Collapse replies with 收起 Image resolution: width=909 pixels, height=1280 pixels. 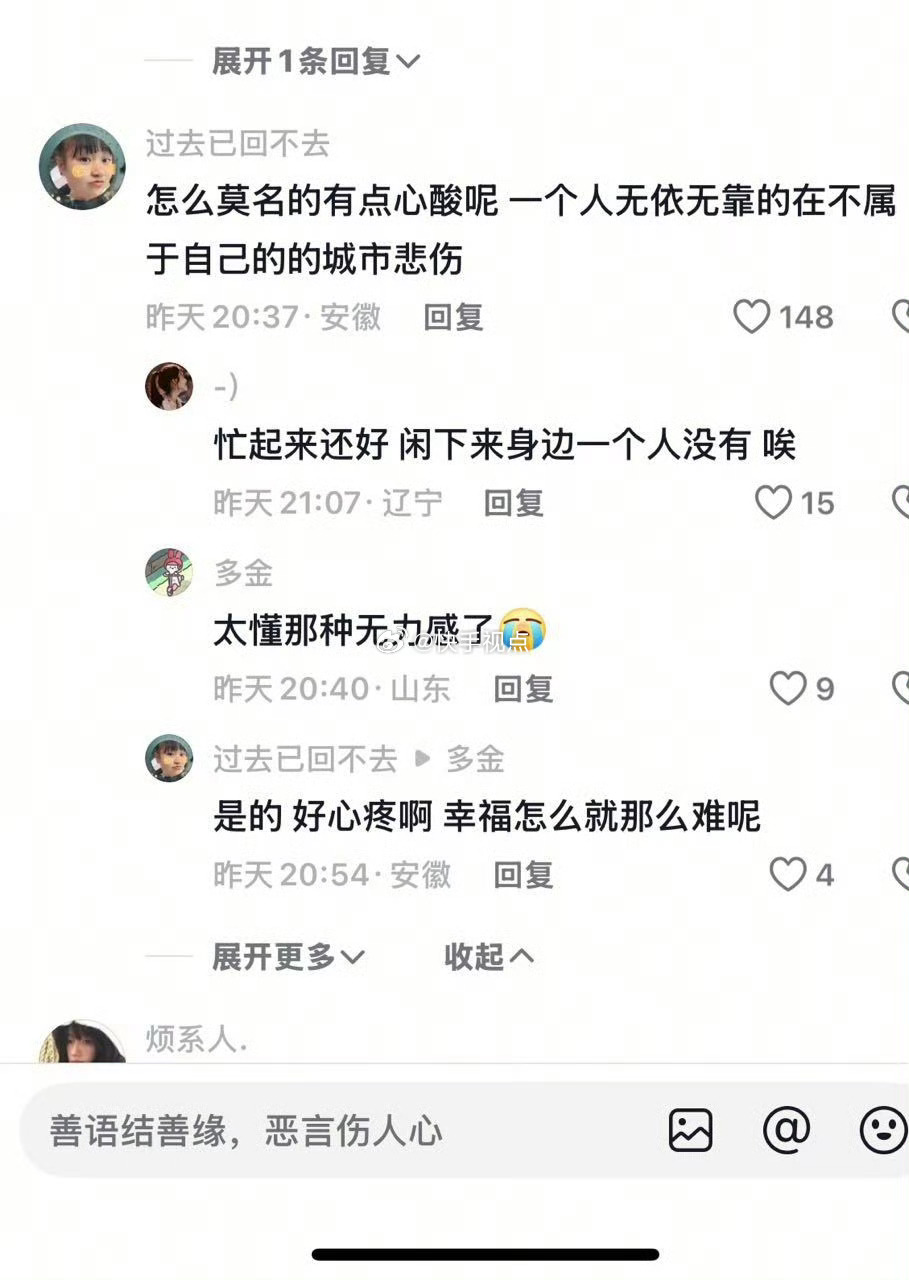pos(489,956)
